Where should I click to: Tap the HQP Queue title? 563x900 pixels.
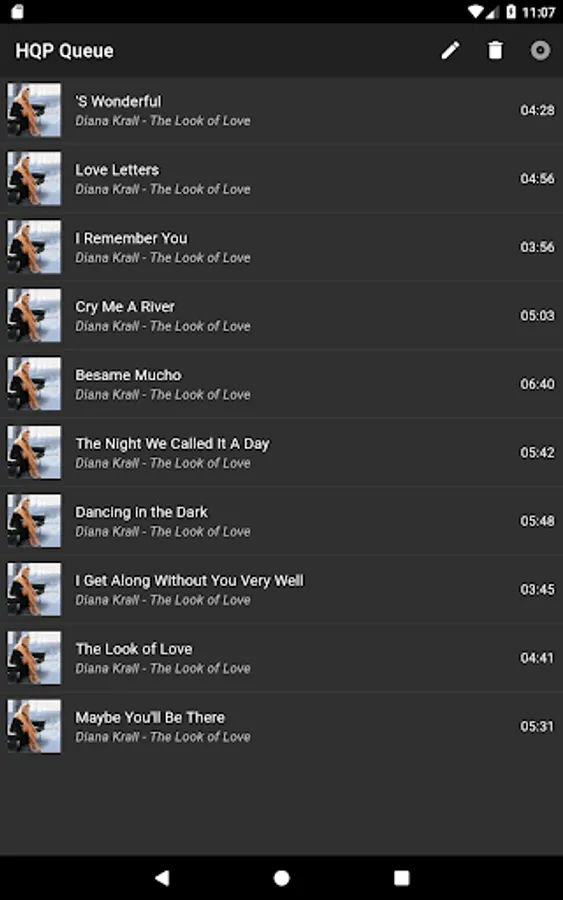coord(64,51)
